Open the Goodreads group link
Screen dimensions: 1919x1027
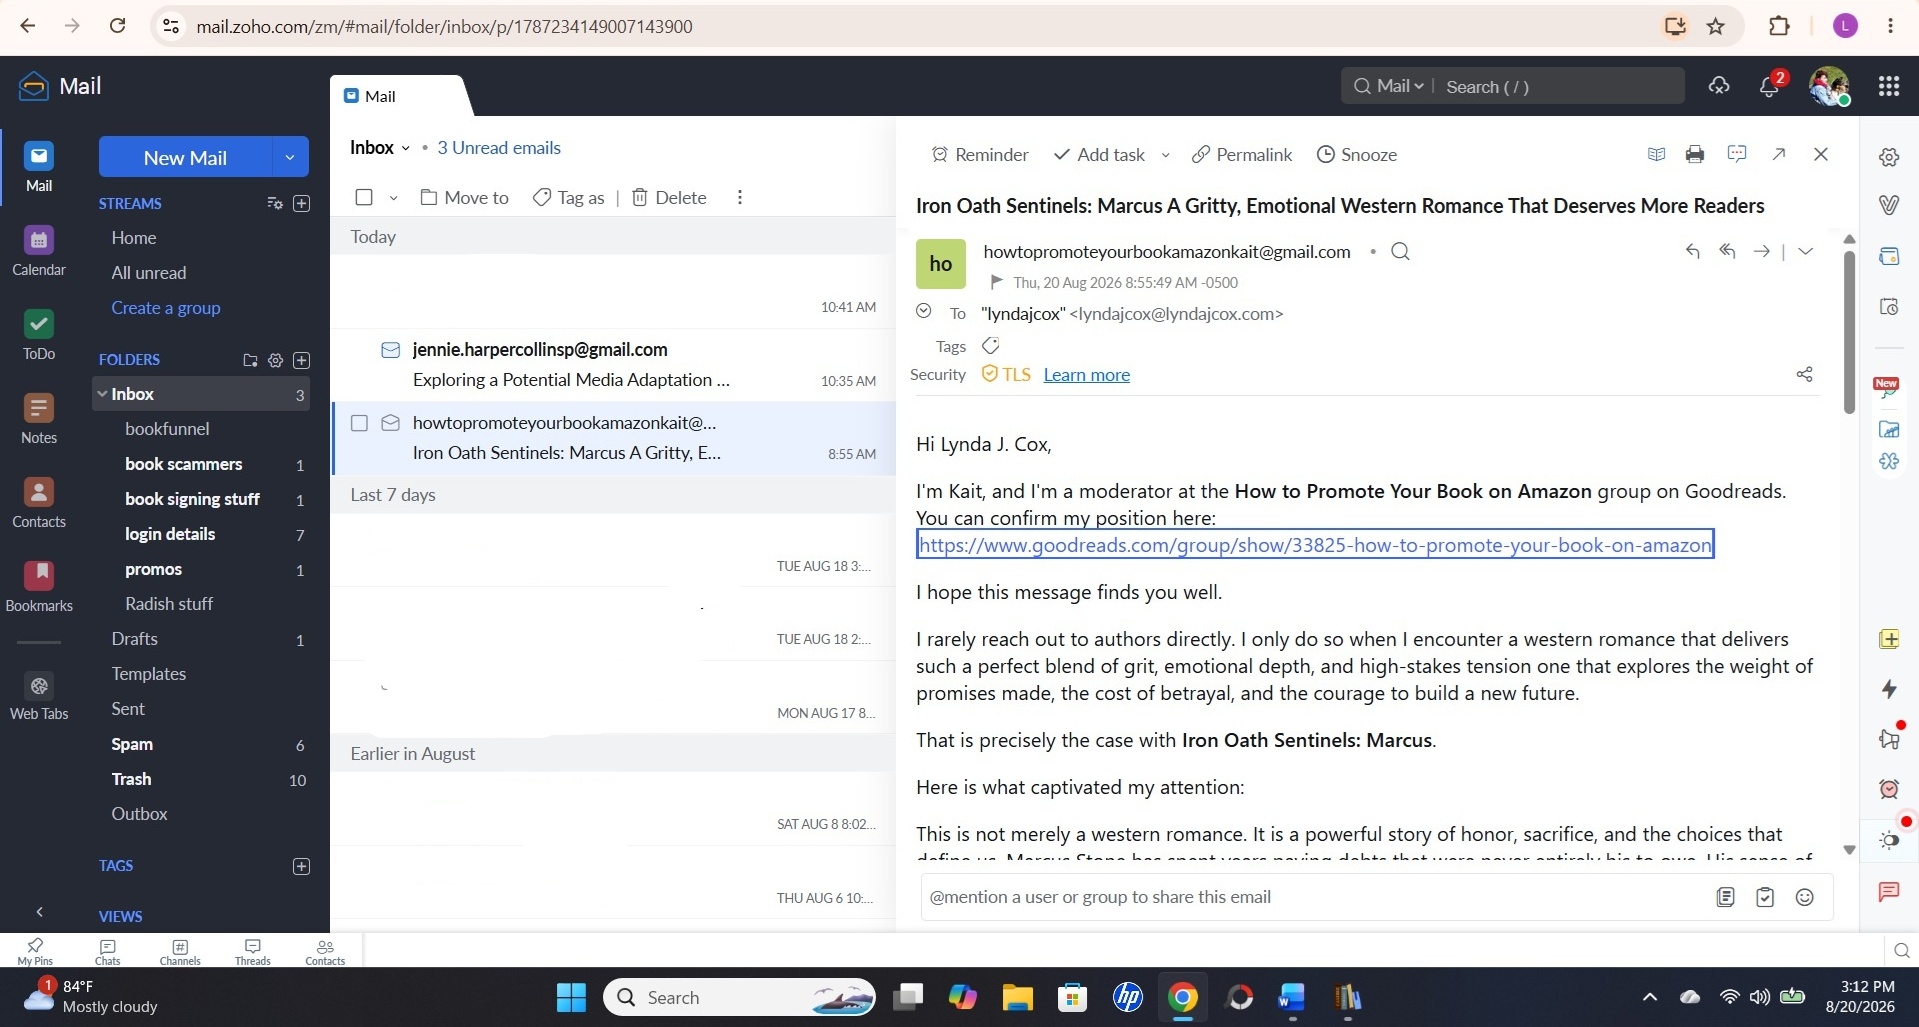pyautogui.click(x=1315, y=545)
